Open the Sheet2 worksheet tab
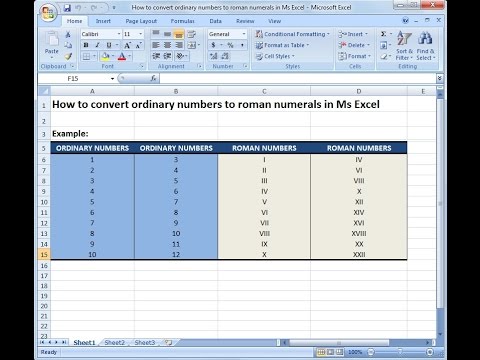This screenshot has width=480, height=360. tap(114, 342)
